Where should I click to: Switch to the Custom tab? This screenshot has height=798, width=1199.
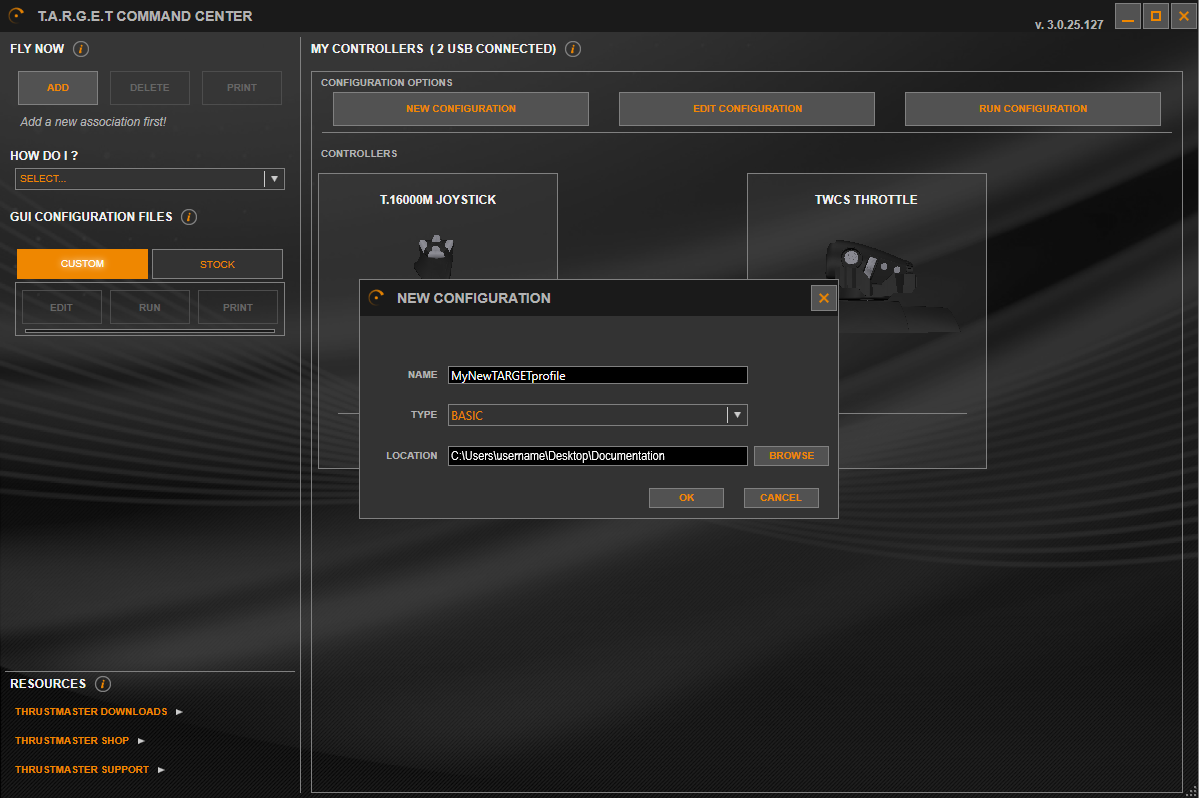point(83,264)
